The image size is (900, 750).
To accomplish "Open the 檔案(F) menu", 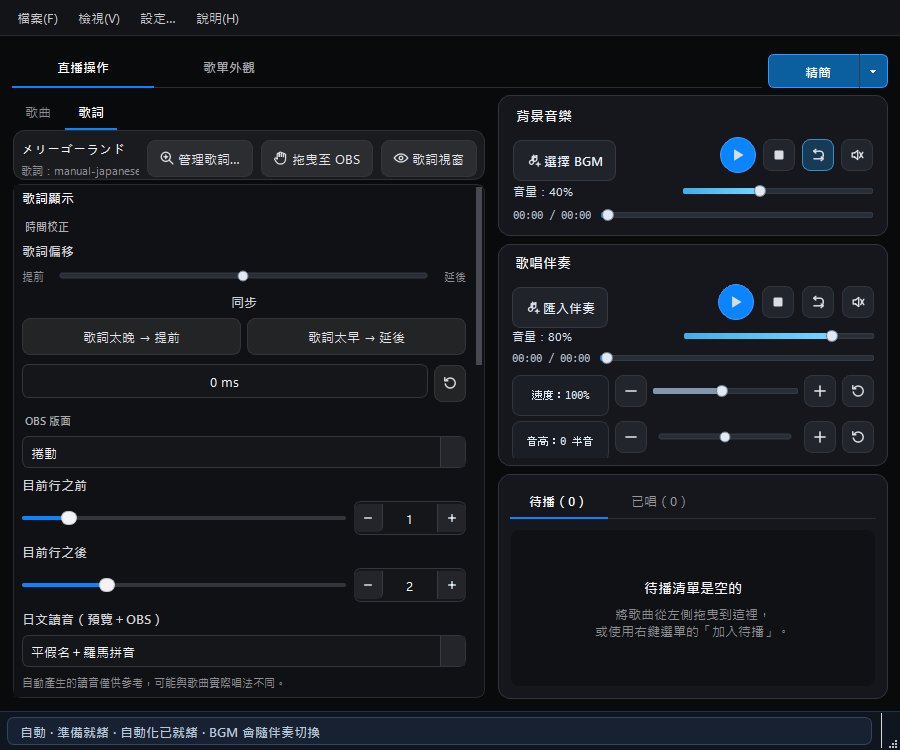I will (x=37, y=18).
